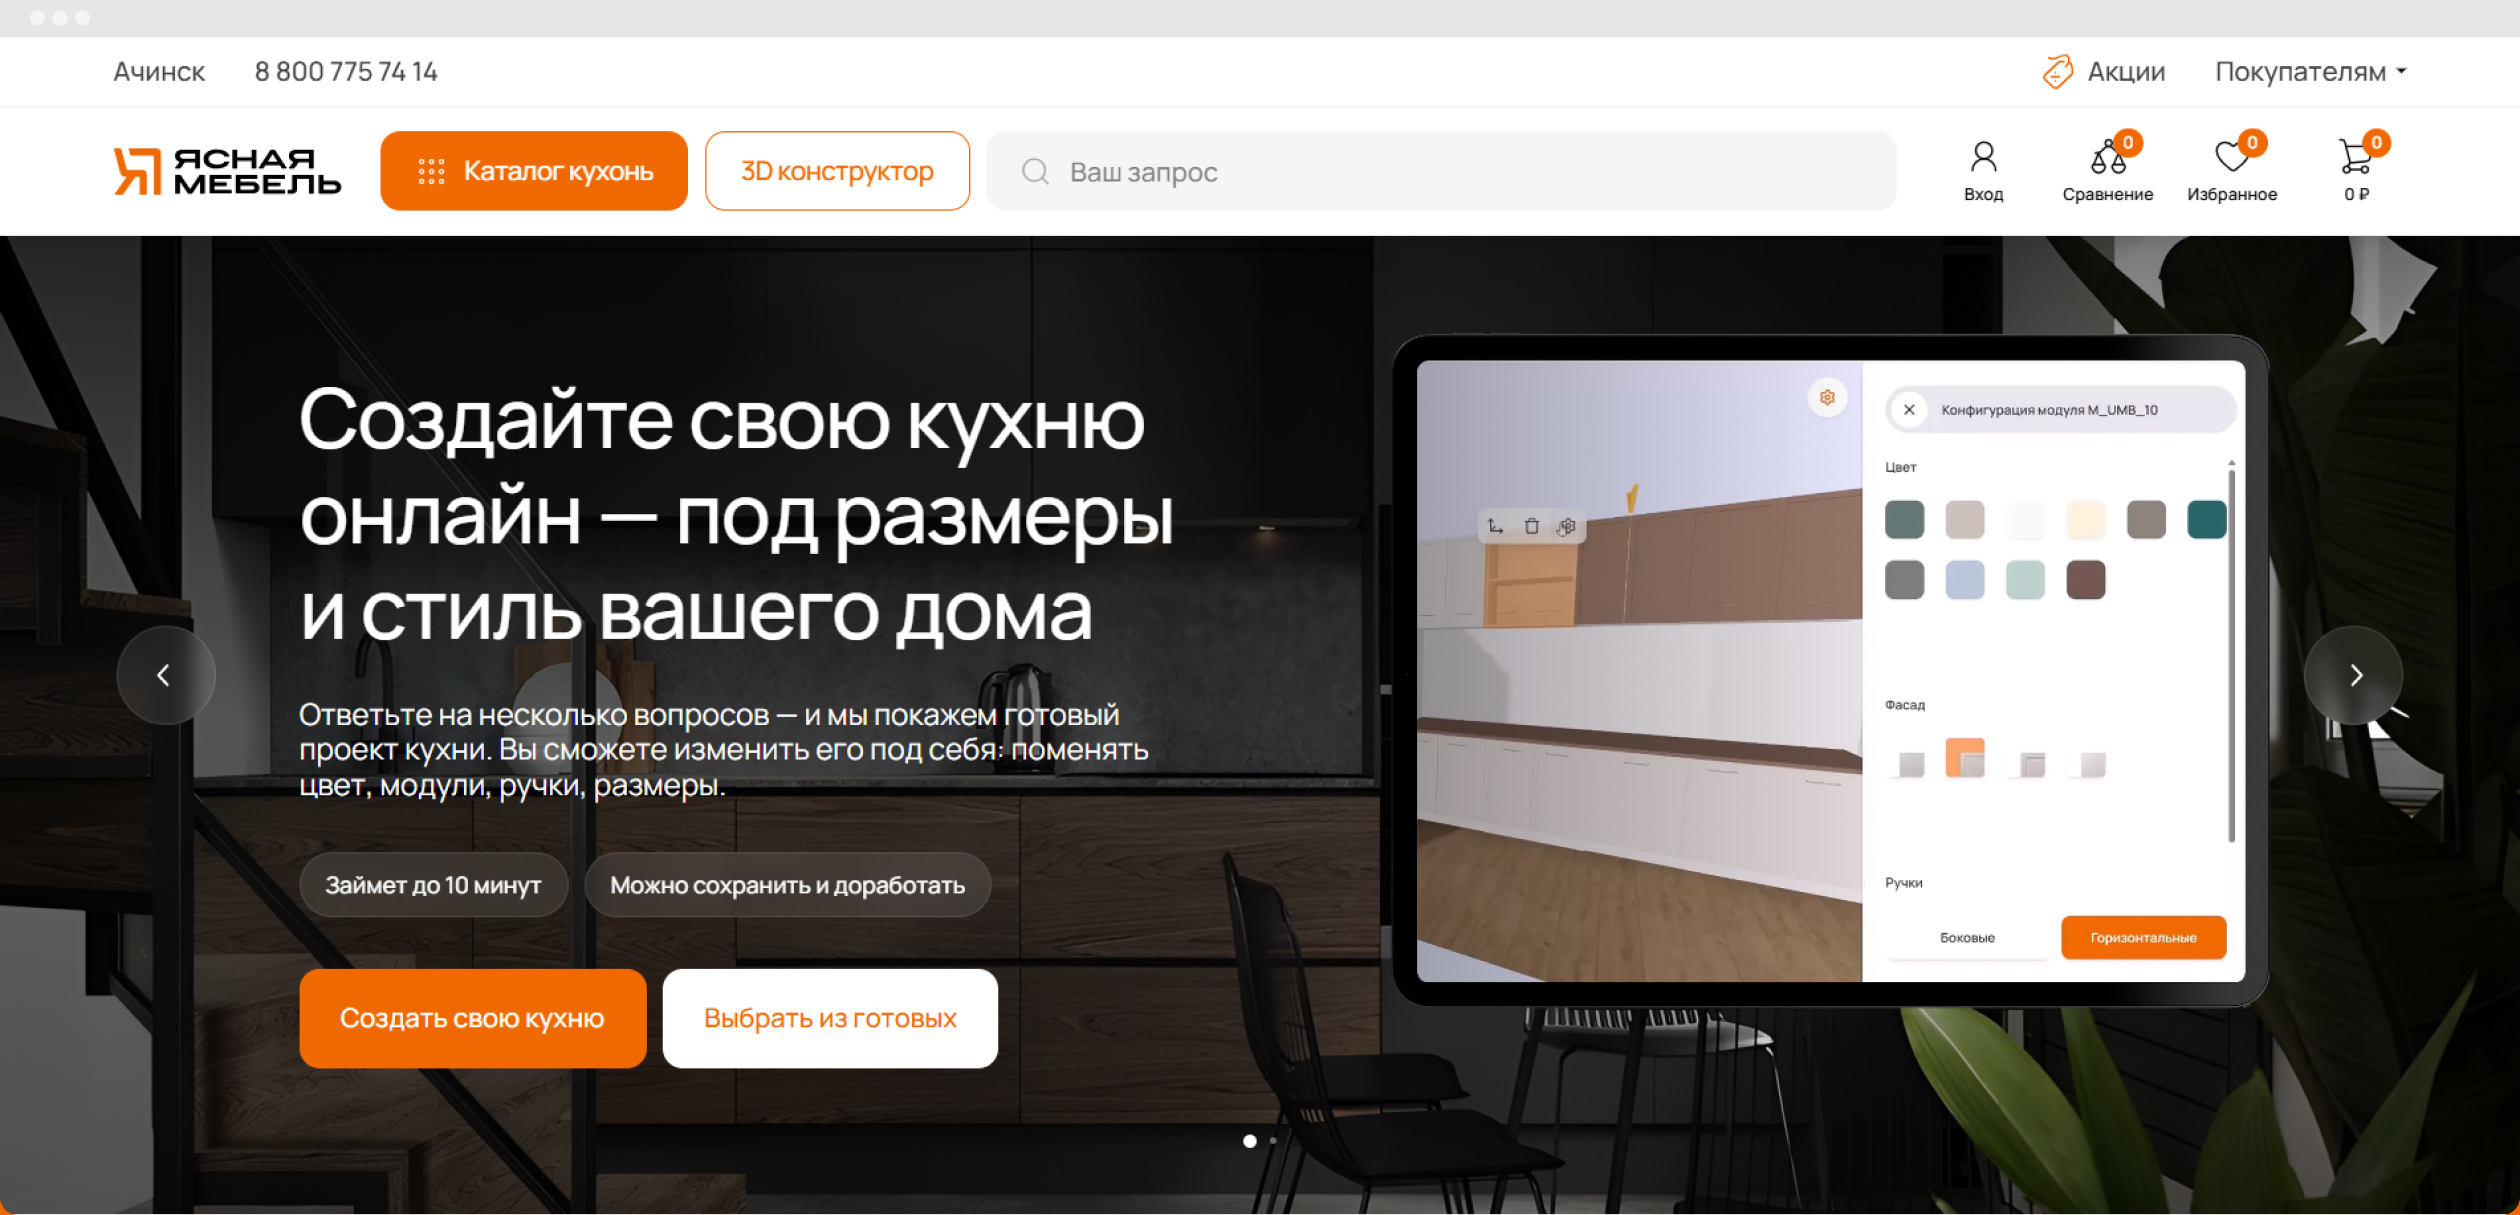Pick the teal color swatch
The width and height of the screenshot is (2520, 1215).
pos(2206,520)
